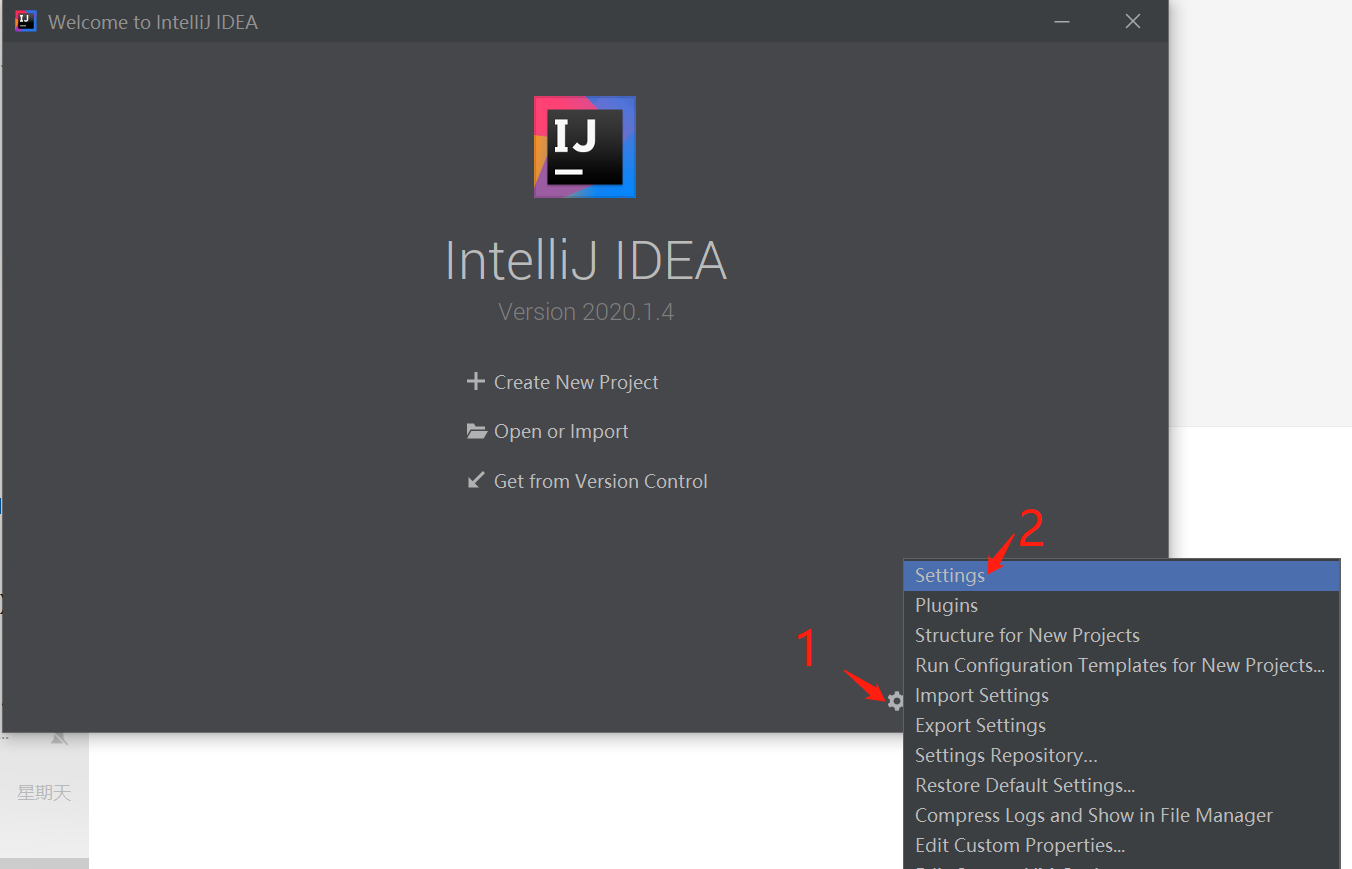Select the Import Settings option
This screenshot has height=869, width=1352.
pos(981,694)
